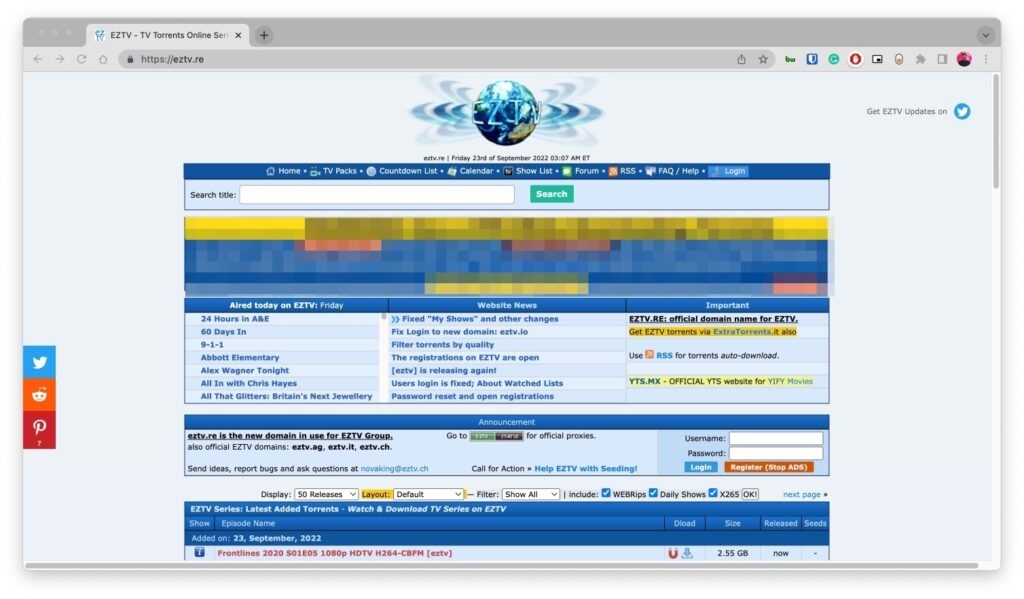Image resolution: width=1024 pixels, height=599 pixels.
Task: Reload the page with refresh icon
Action: pos(81,59)
